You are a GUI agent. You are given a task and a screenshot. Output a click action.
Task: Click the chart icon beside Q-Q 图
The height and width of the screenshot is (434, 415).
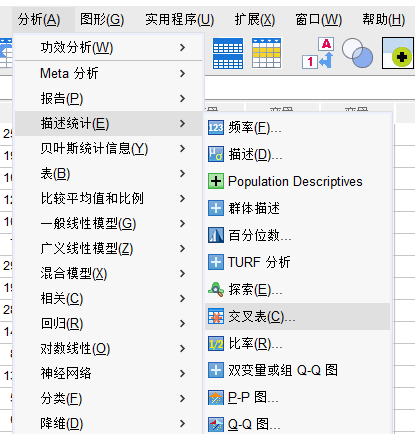[x=216, y=424]
